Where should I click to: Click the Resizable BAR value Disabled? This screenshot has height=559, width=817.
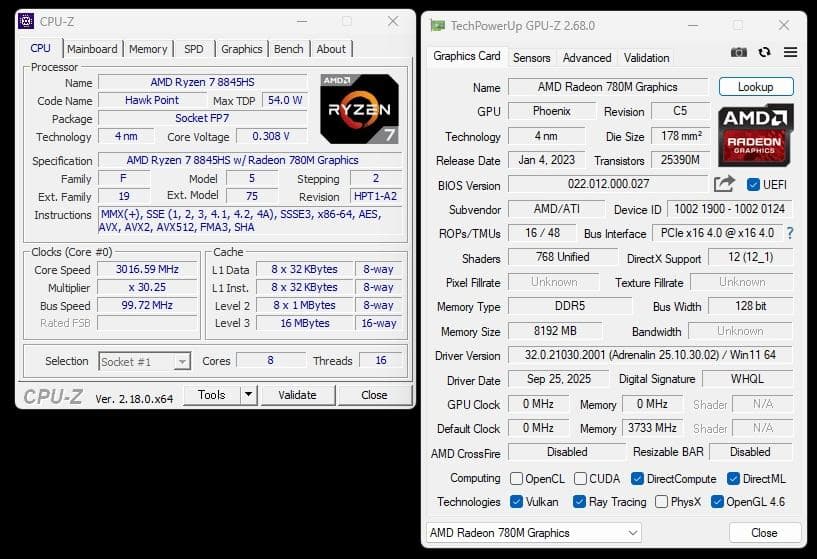coord(750,452)
